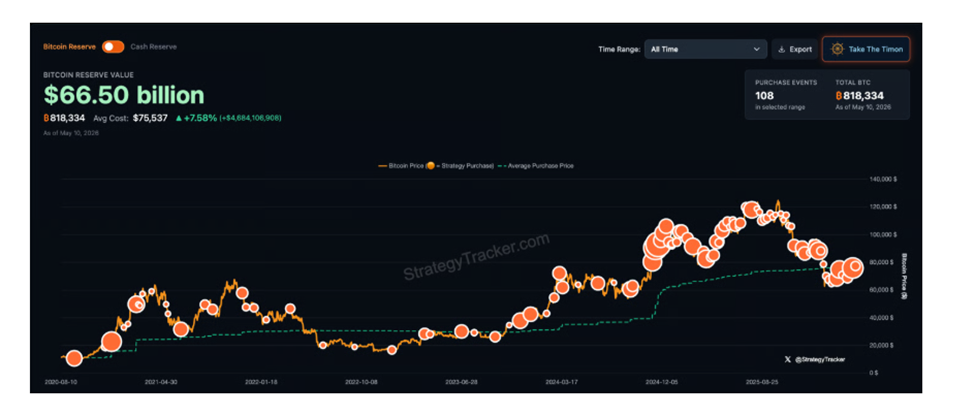Select the Cash Reserve label
975x416 pixels.
(x=153, y=47)
